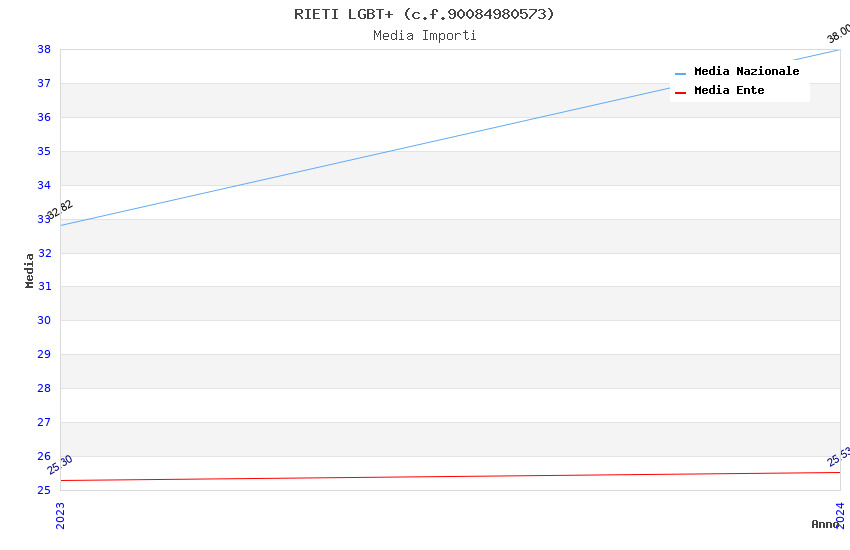Click y-axis tick value 38
The height and width of the screenshot is (550, 850).
coord(44,49)
